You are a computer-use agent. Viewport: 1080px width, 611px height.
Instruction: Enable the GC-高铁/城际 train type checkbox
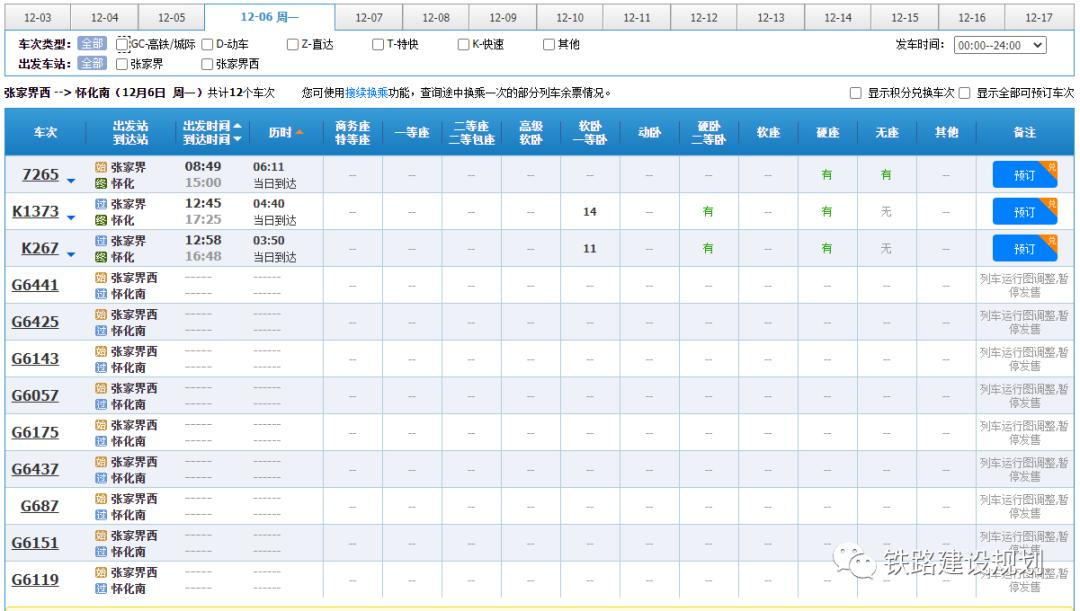(x=120, y=44)
